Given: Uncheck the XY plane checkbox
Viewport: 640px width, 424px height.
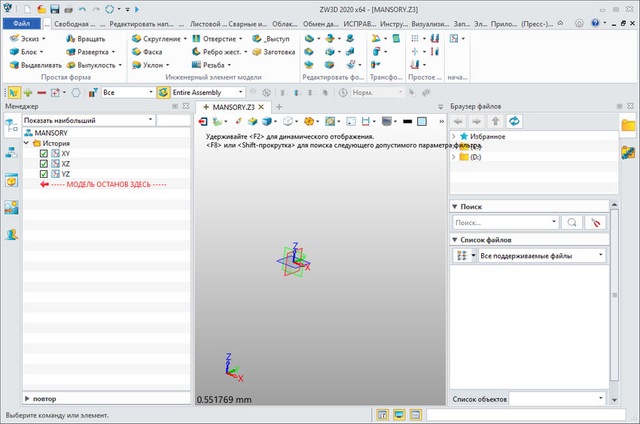Looking at the screenshot, I should pos(44,155).
